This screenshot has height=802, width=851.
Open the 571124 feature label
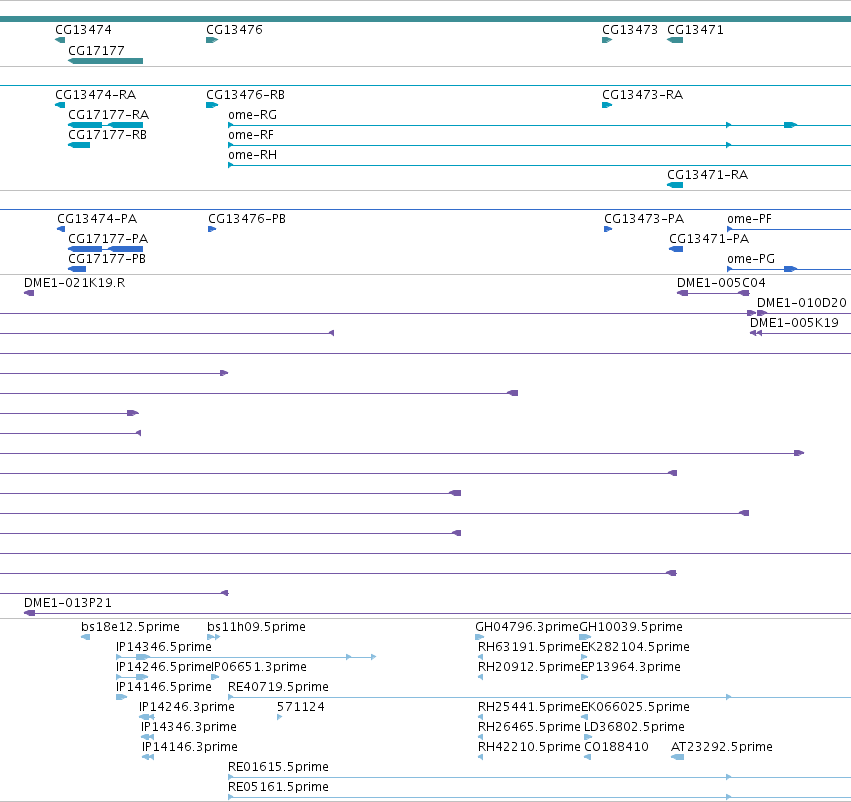[x=301, y=708]
